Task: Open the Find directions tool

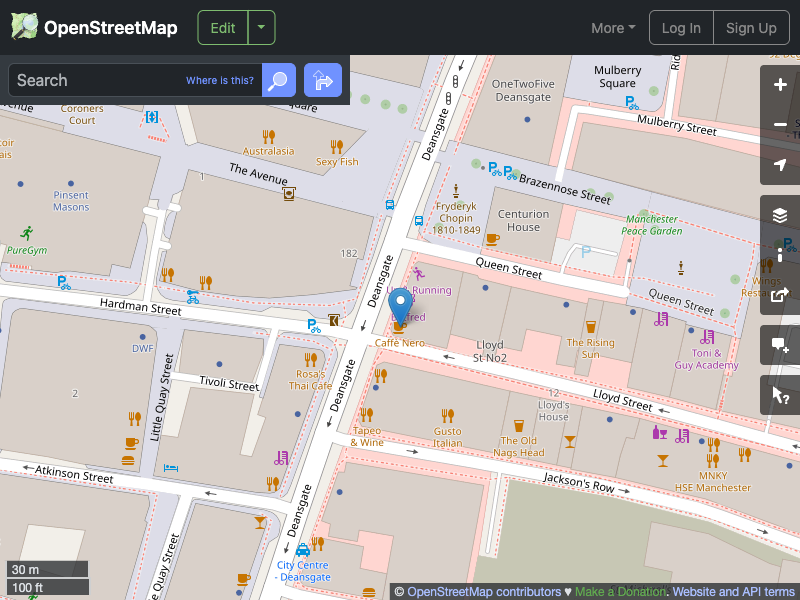Action: coord(322,80)
